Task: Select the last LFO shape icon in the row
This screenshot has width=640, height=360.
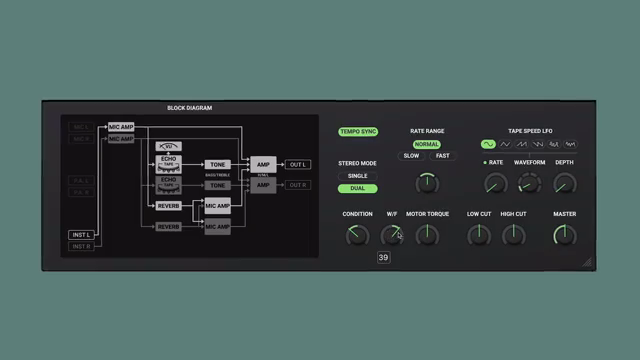Action: (x=570, y=144)
